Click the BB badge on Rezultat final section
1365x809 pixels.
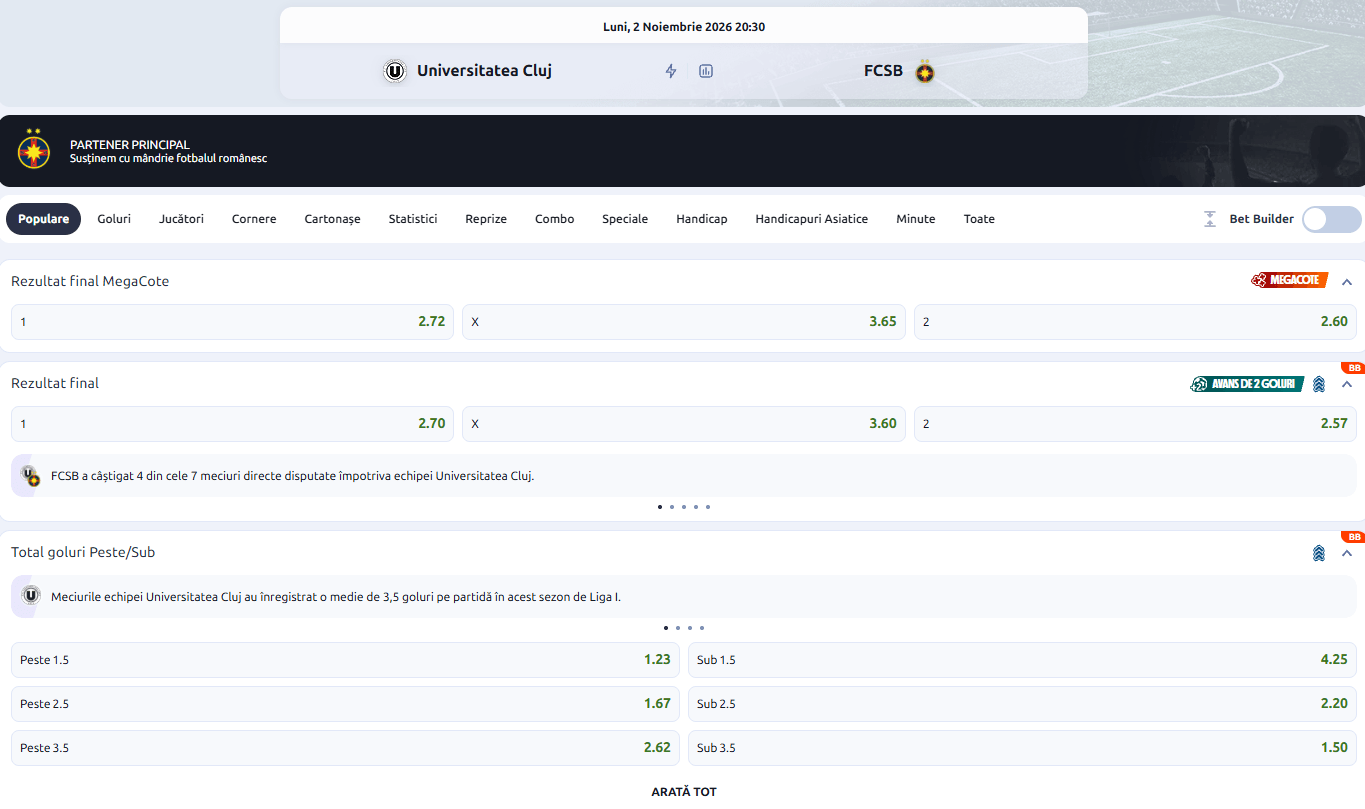(1353, 368)
